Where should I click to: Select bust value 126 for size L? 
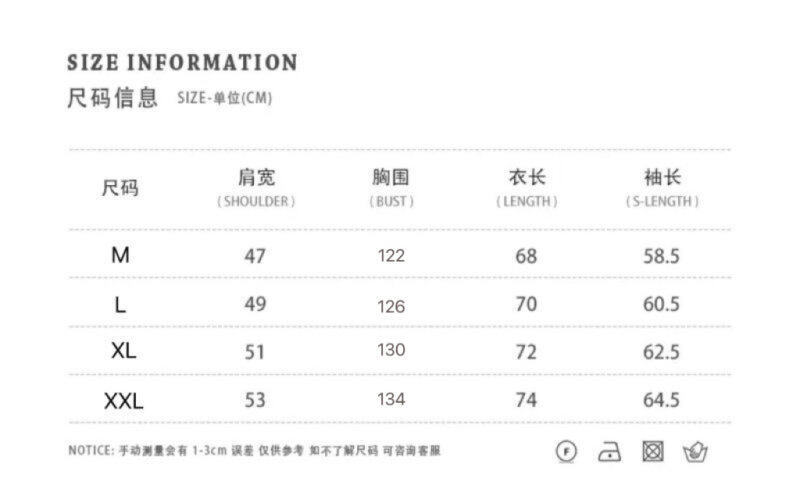pos(391,306)
